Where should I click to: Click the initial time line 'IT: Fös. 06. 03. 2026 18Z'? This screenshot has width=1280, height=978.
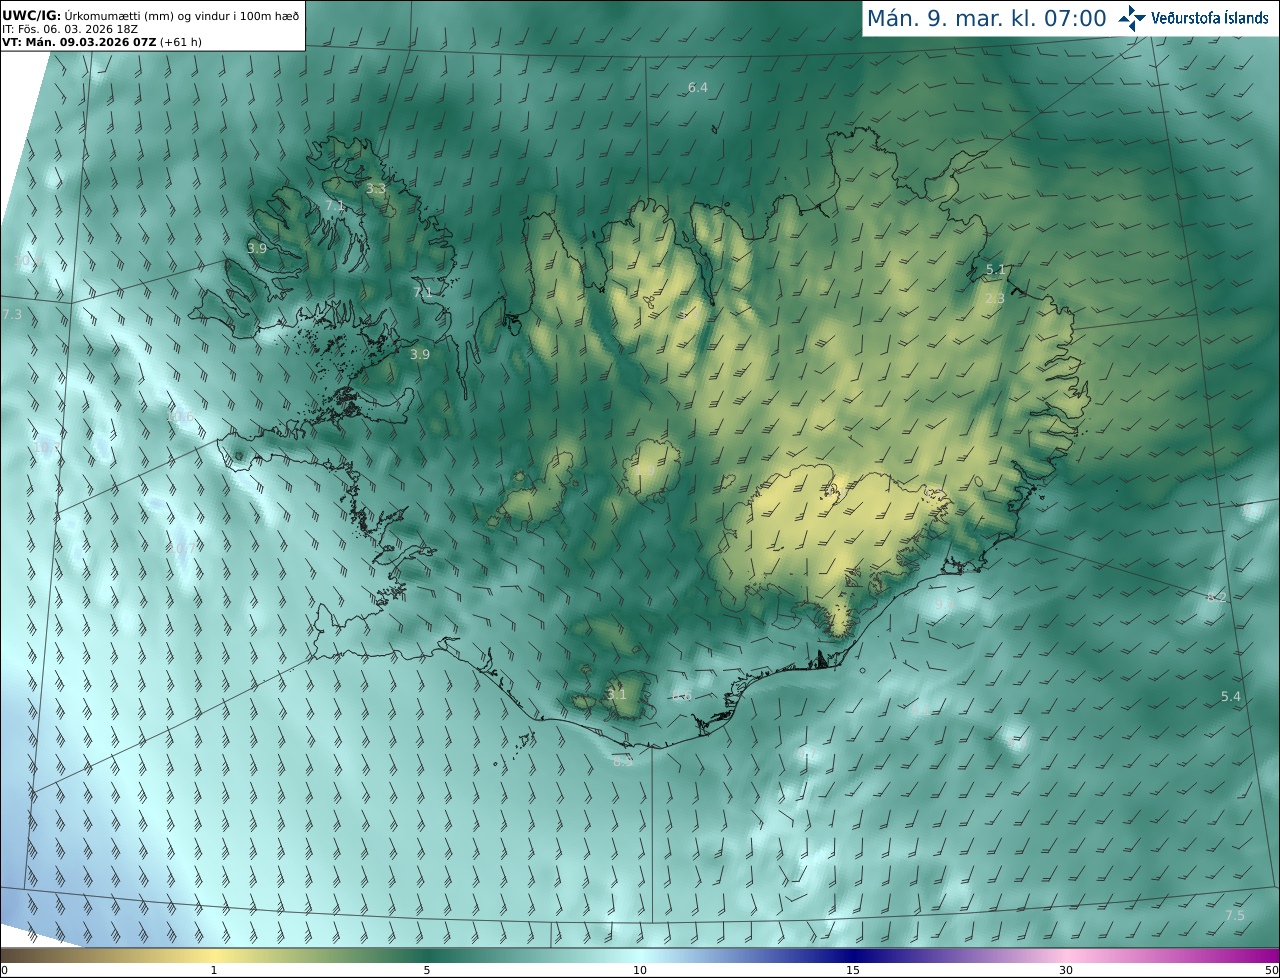click(x=68, y=29)
